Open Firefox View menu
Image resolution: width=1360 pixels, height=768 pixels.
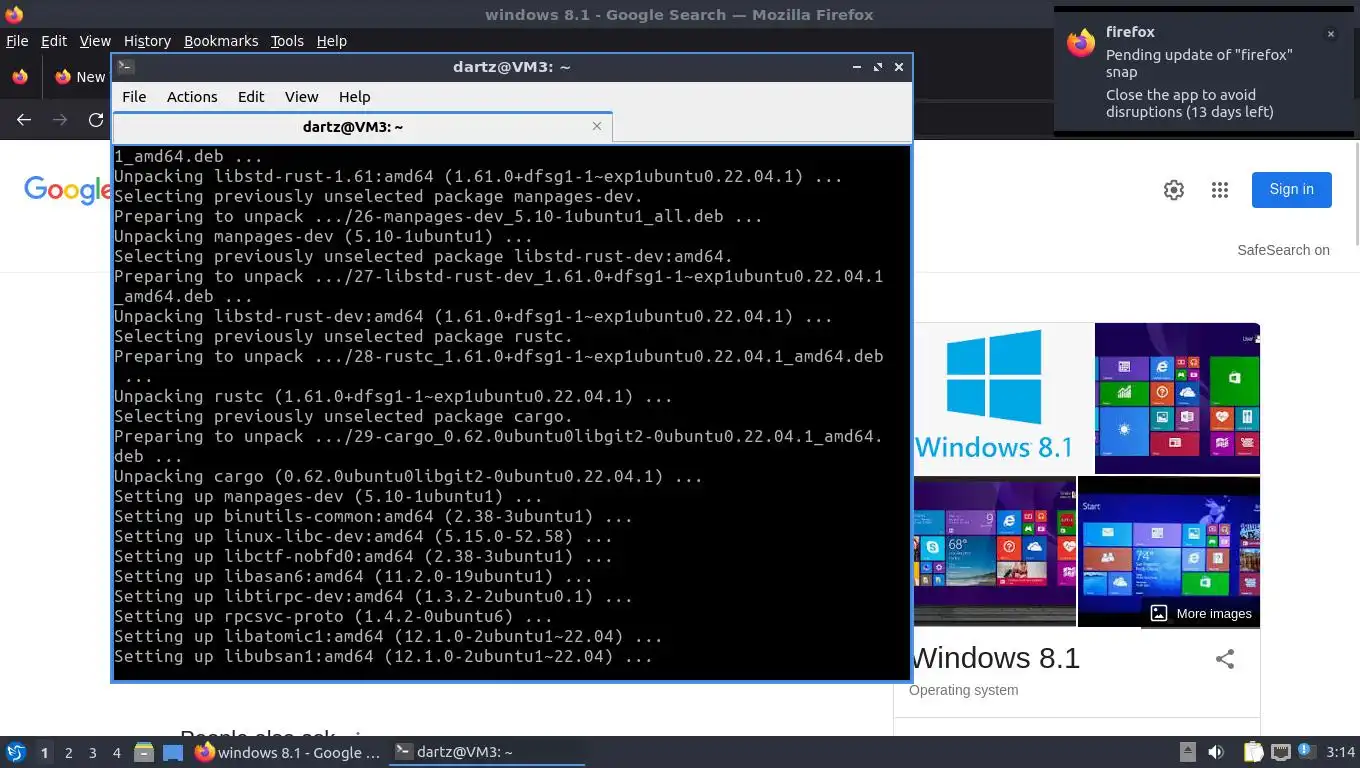coord(95,41)
